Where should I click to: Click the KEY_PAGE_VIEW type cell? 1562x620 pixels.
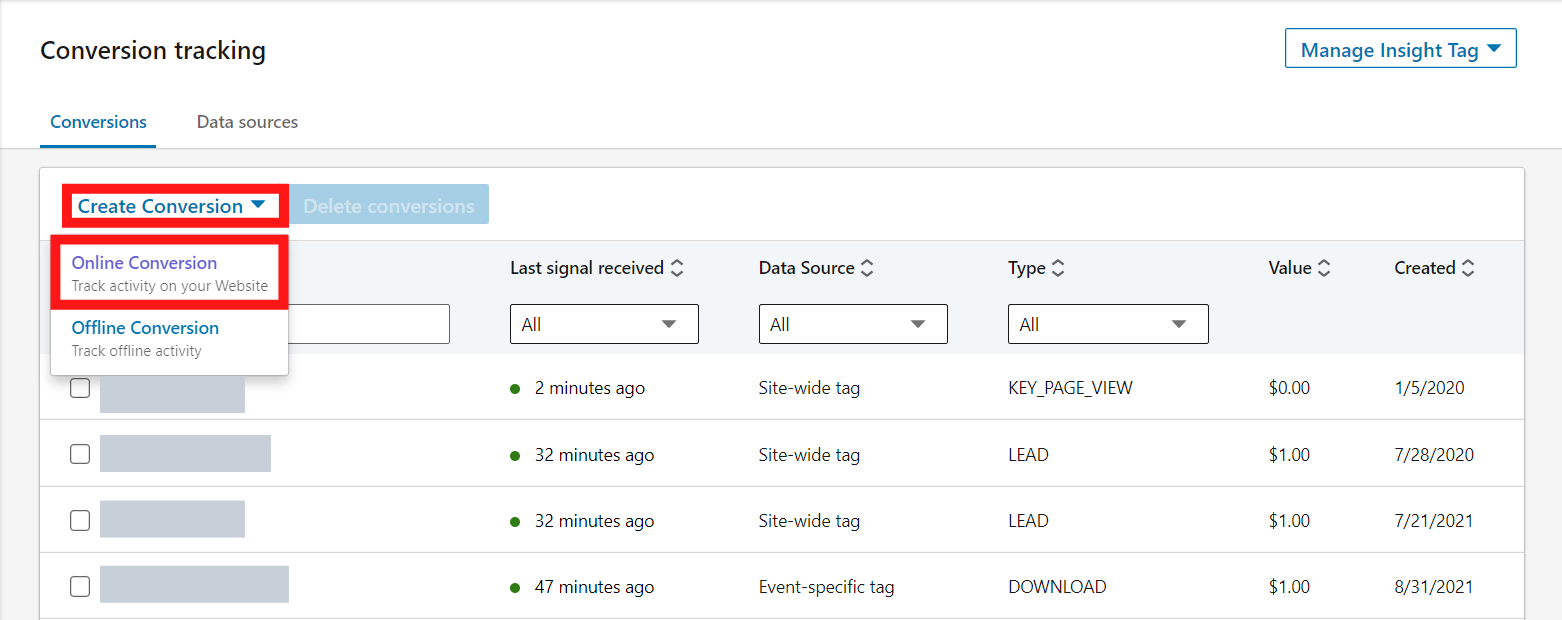coord(1070,388)
